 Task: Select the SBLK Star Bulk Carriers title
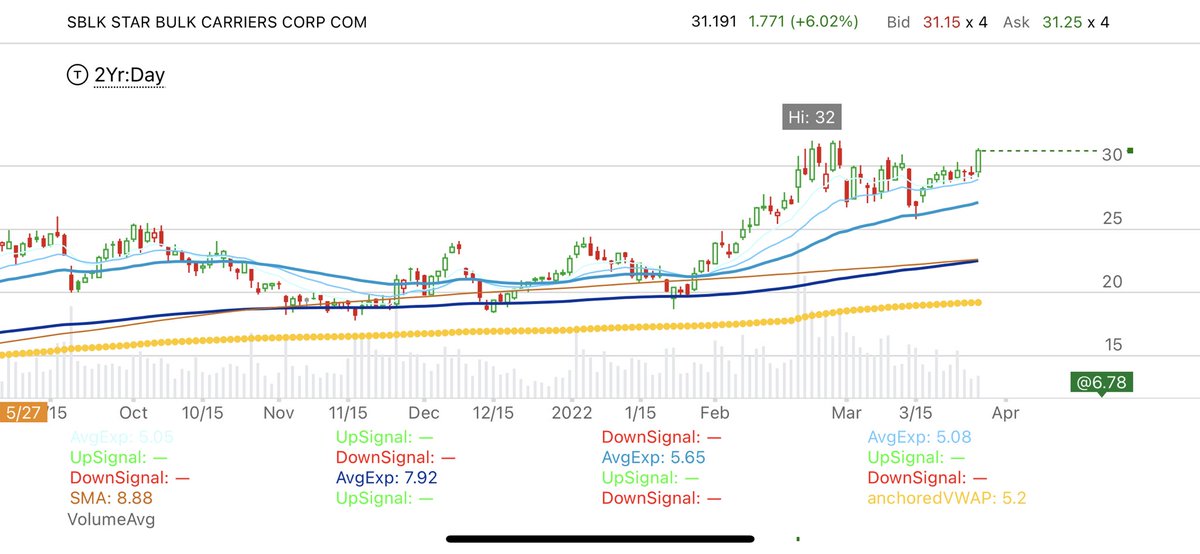[x=216, y=21]
